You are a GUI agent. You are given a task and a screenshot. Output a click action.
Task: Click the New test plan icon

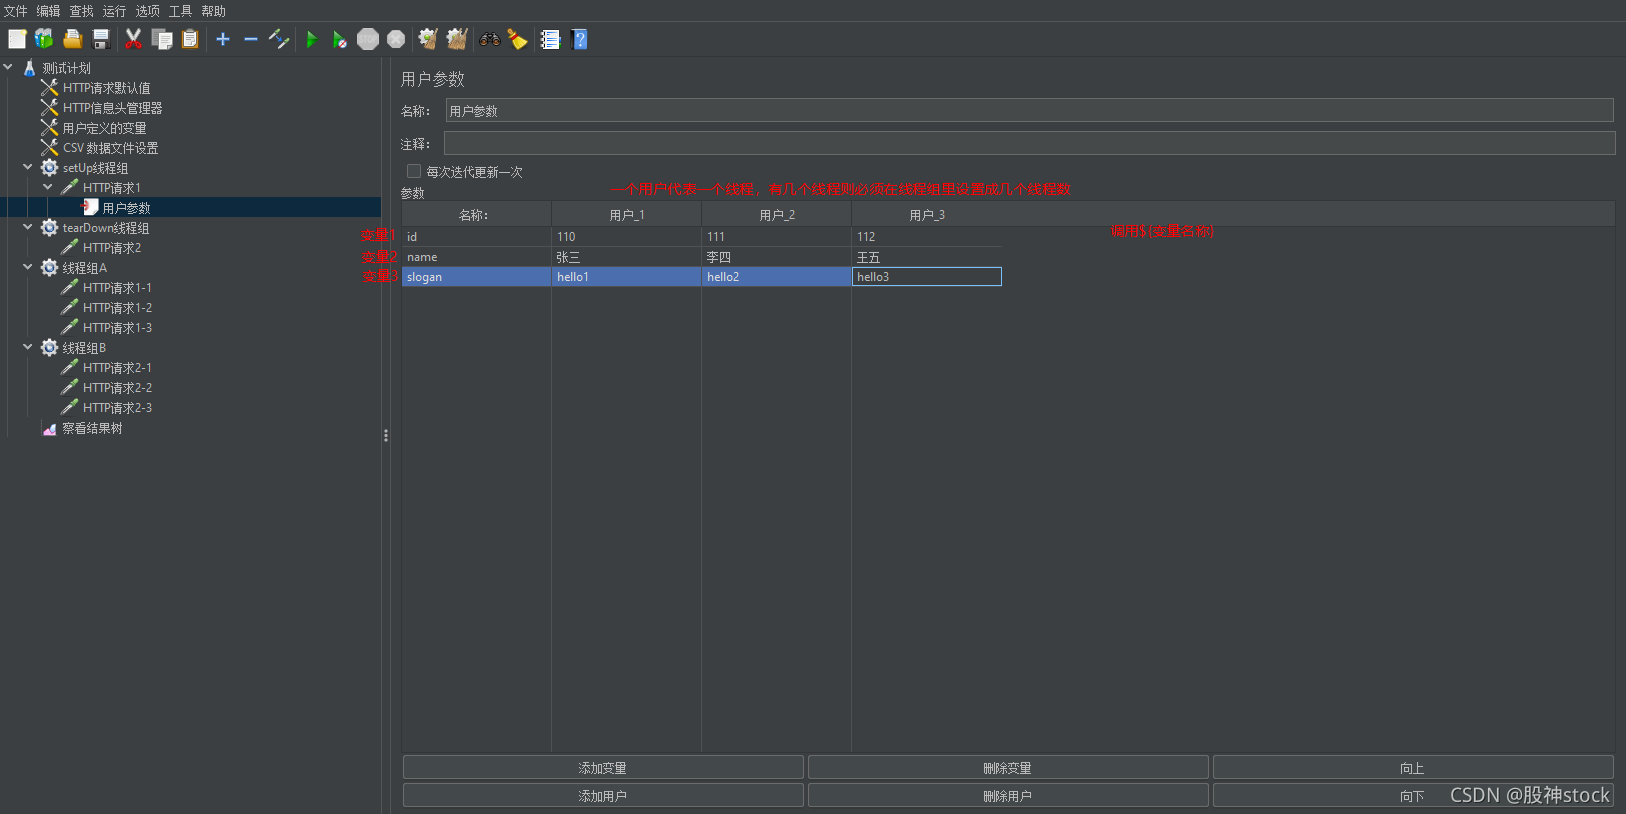(x=17, y=39)
